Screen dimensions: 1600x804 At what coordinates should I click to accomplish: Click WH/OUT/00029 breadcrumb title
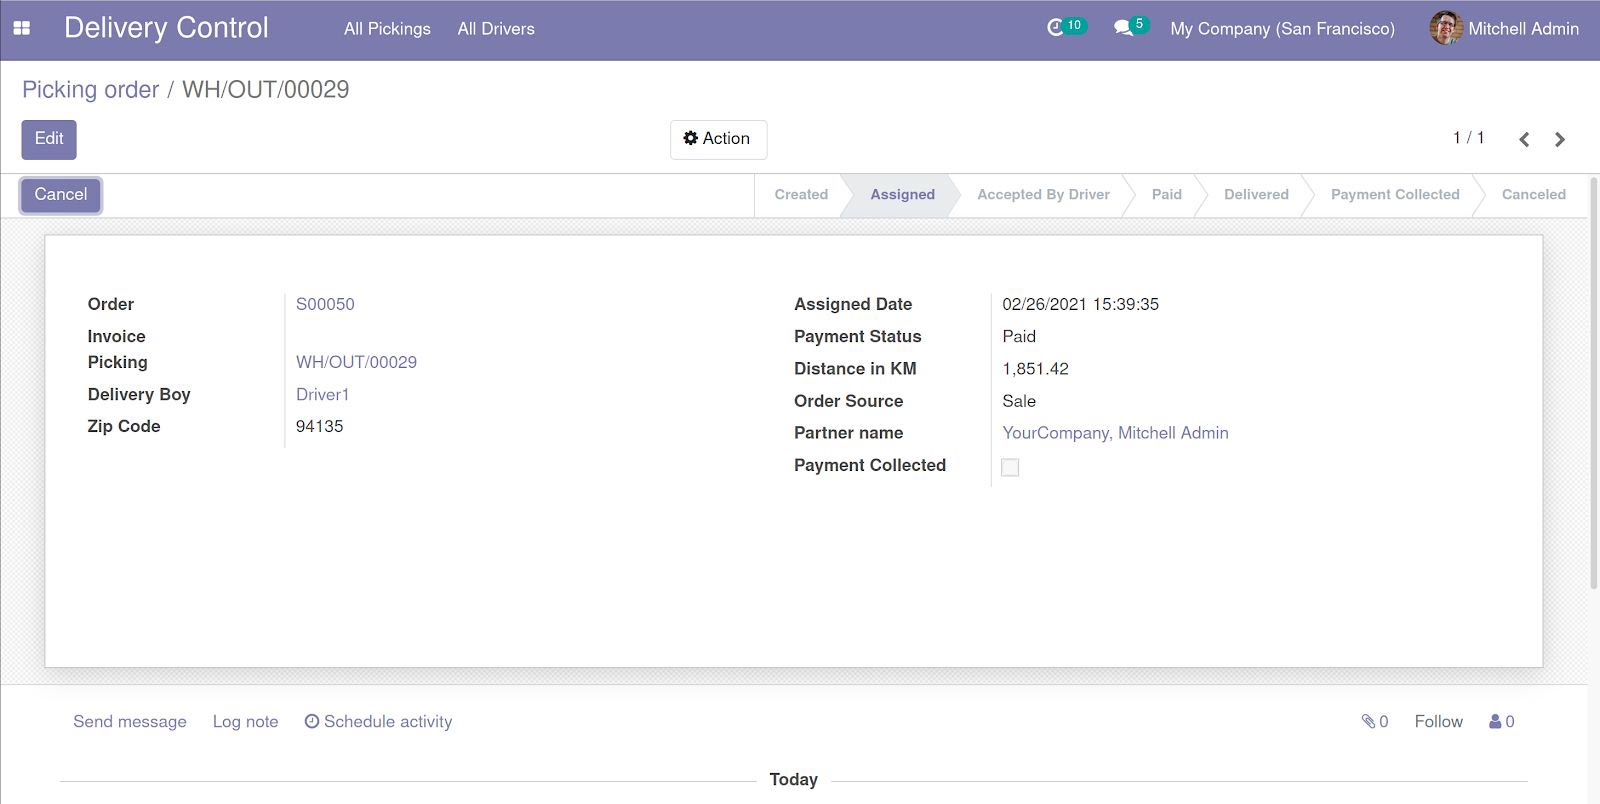265,90
